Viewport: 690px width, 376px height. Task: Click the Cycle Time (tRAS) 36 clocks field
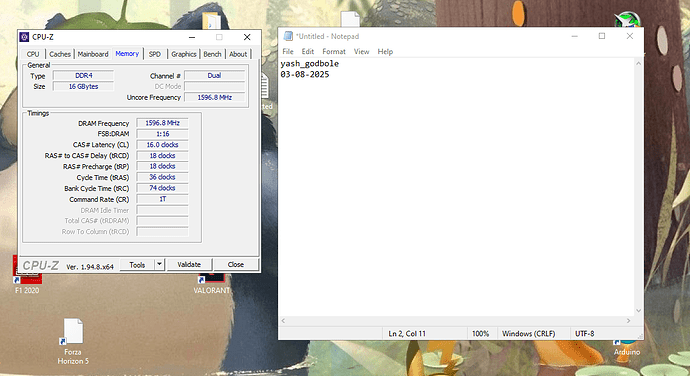point(162,177)
